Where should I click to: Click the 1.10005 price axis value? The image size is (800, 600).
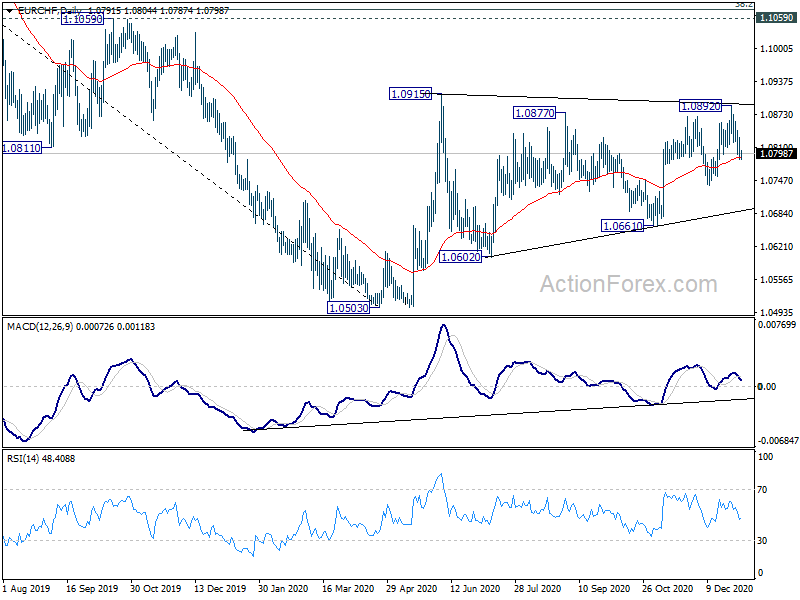pyautogui.click(x=776, y=48)
